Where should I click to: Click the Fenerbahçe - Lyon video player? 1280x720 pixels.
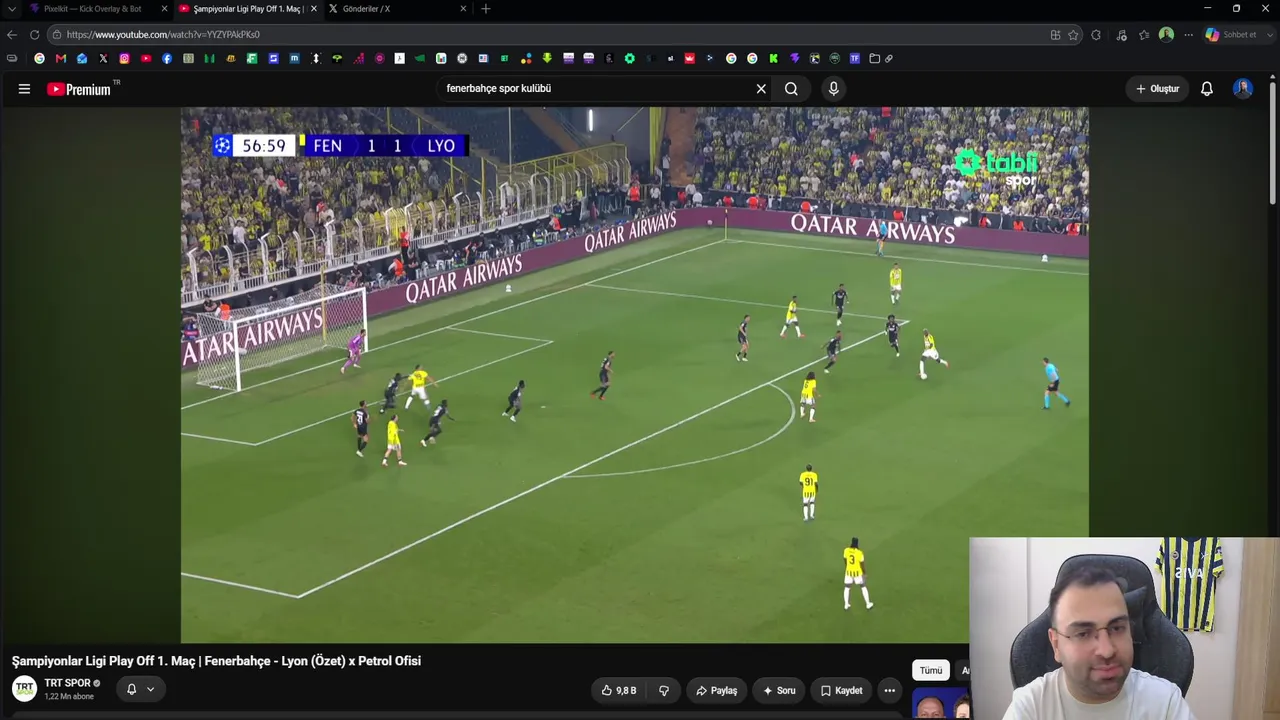(634, 375)
